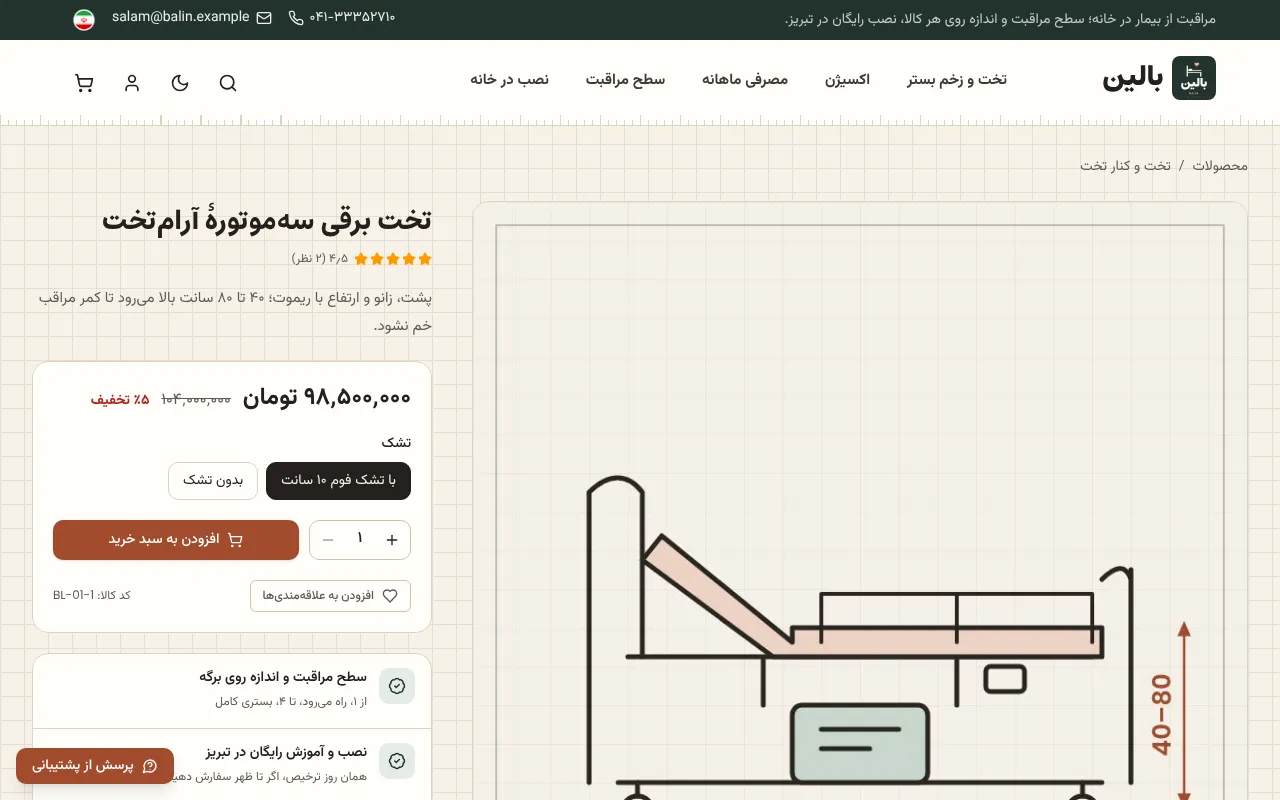Open the تخت و زخم بستر menu
Viewport: 1280px width, 800px height.
click(957, 80)
